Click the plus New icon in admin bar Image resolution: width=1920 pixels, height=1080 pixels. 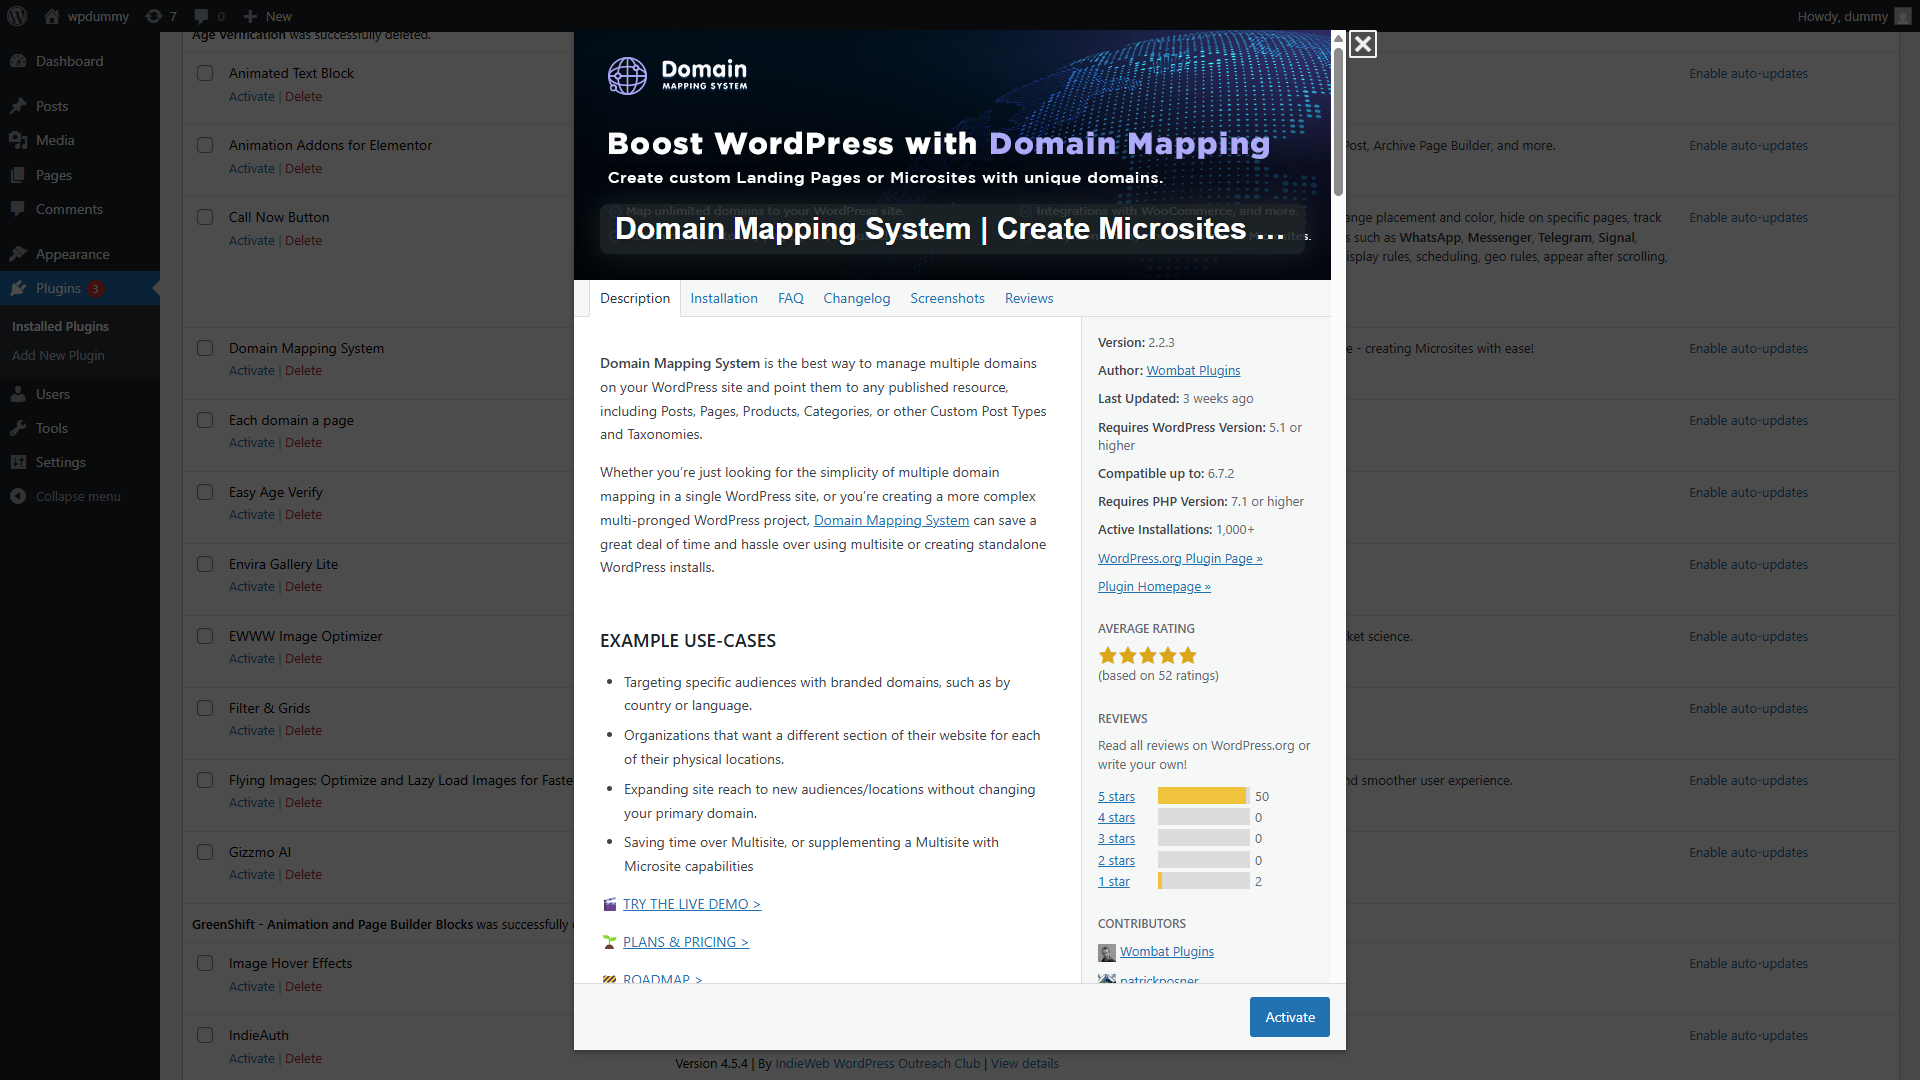(x=250, y=16)
